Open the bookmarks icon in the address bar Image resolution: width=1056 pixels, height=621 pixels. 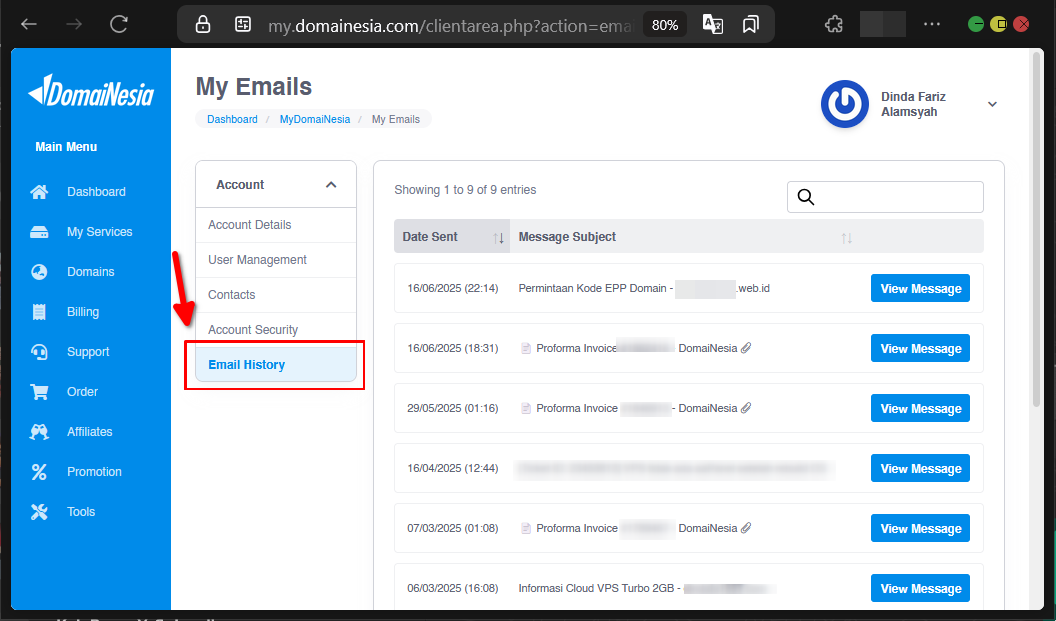750,25
